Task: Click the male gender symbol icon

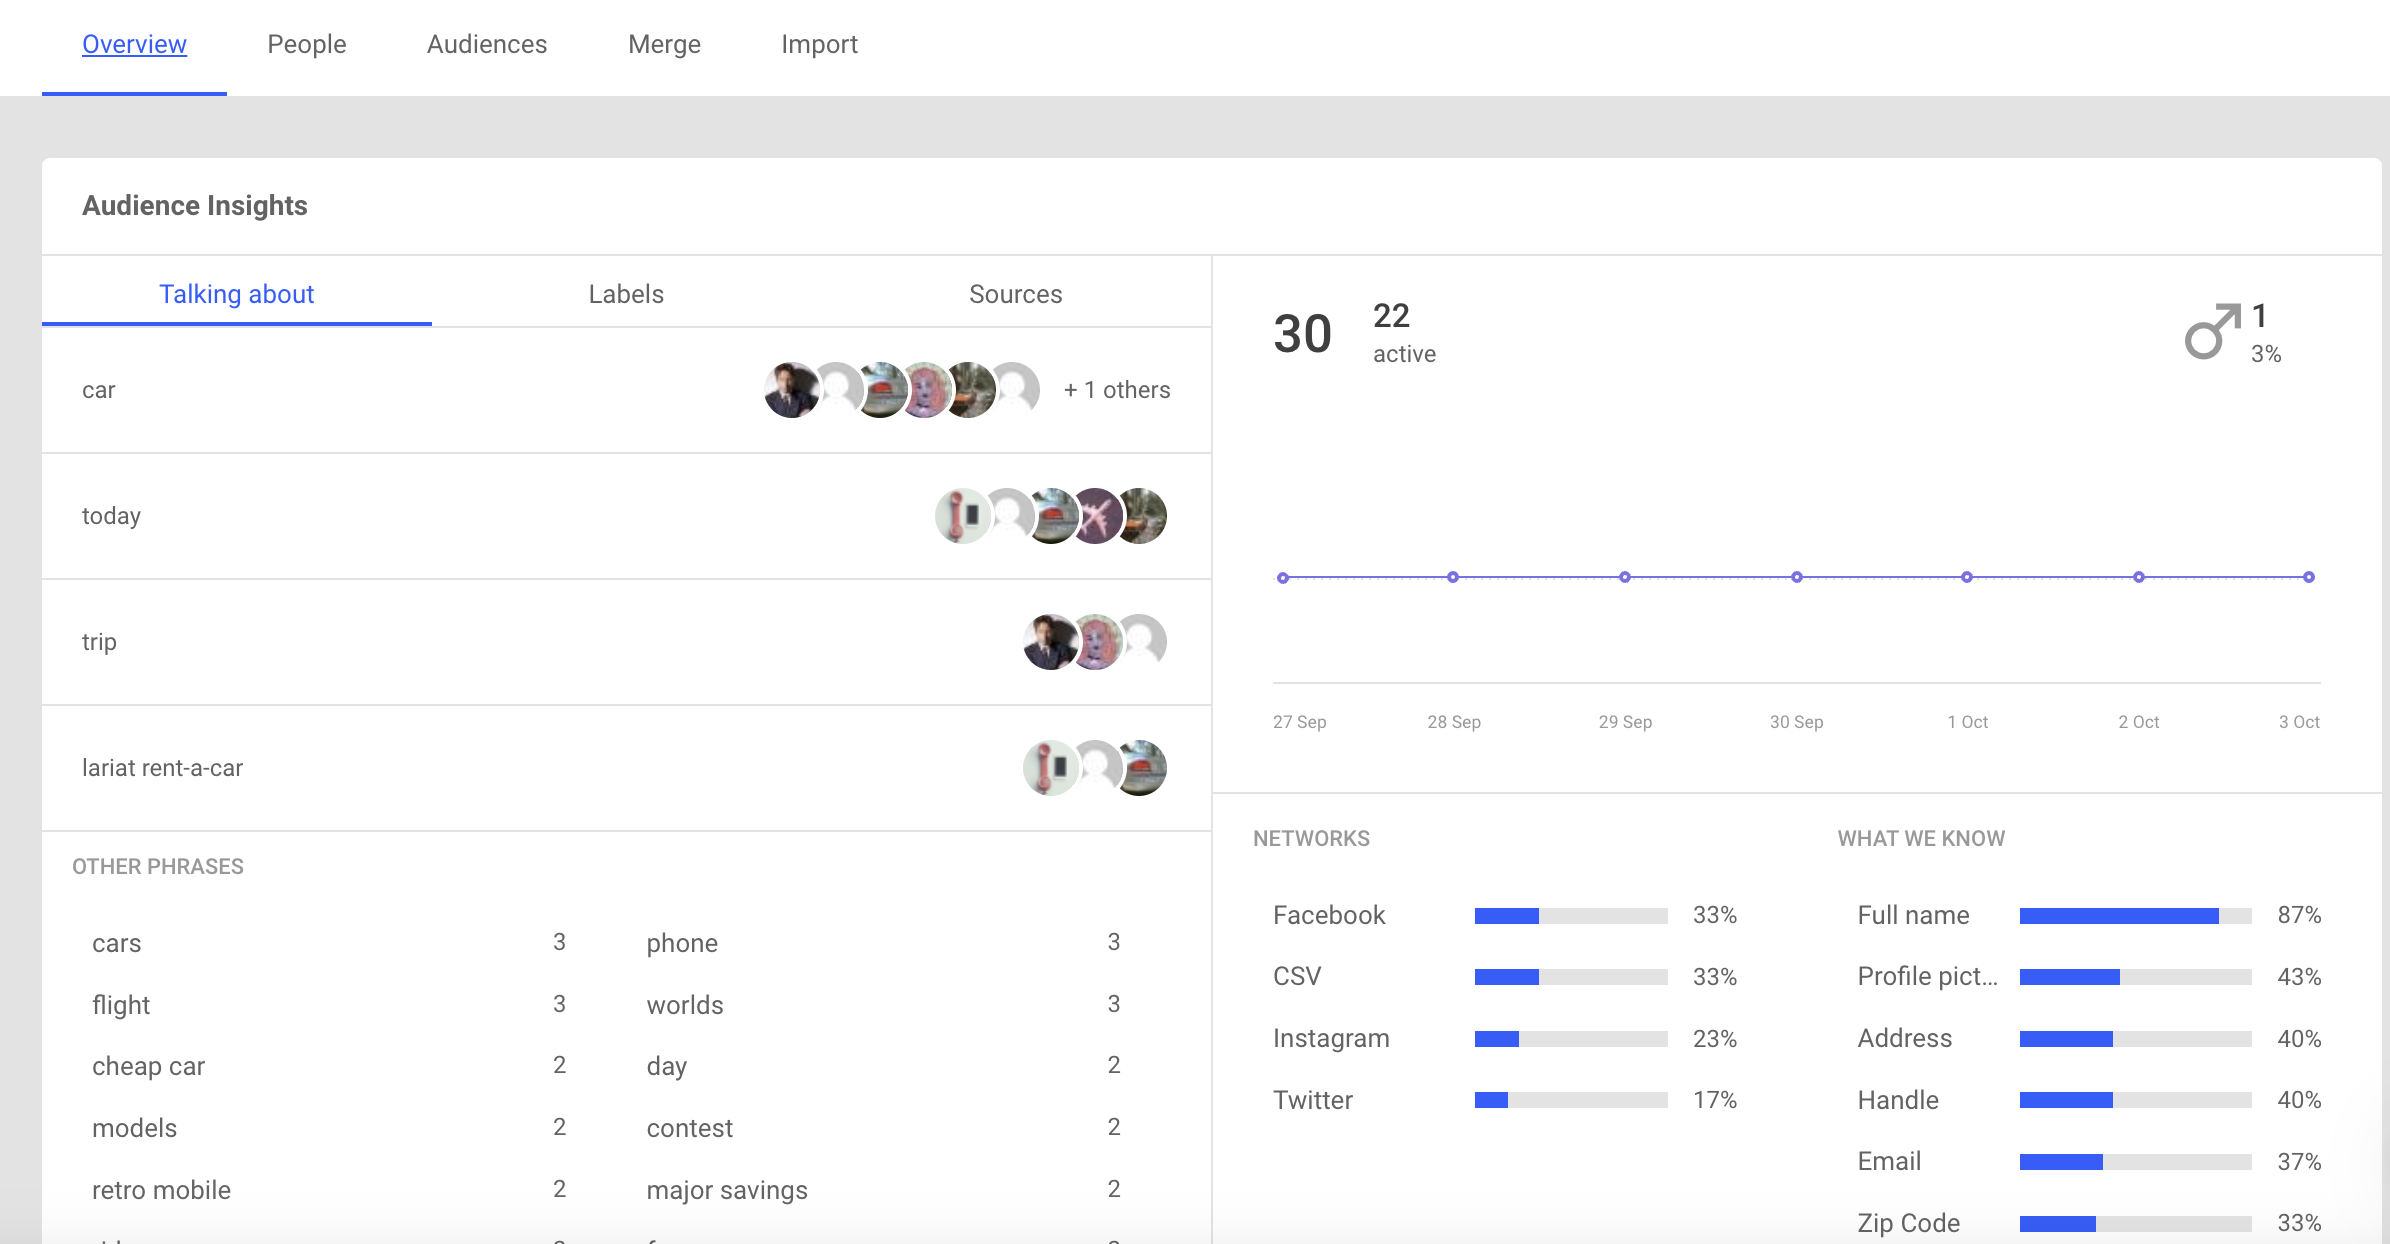Action: click(x=2212, y=331)
